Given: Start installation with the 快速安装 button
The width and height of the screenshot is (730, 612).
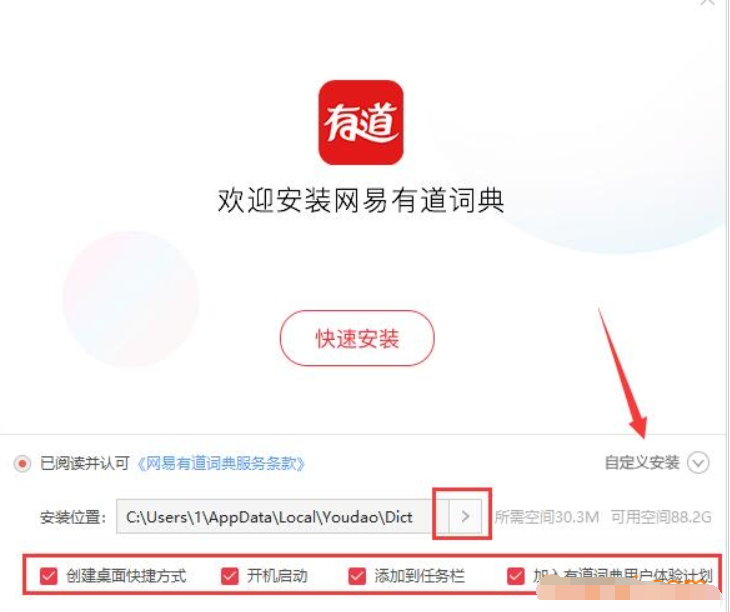Looking at the screenshot, I should [x=357, y=338].
